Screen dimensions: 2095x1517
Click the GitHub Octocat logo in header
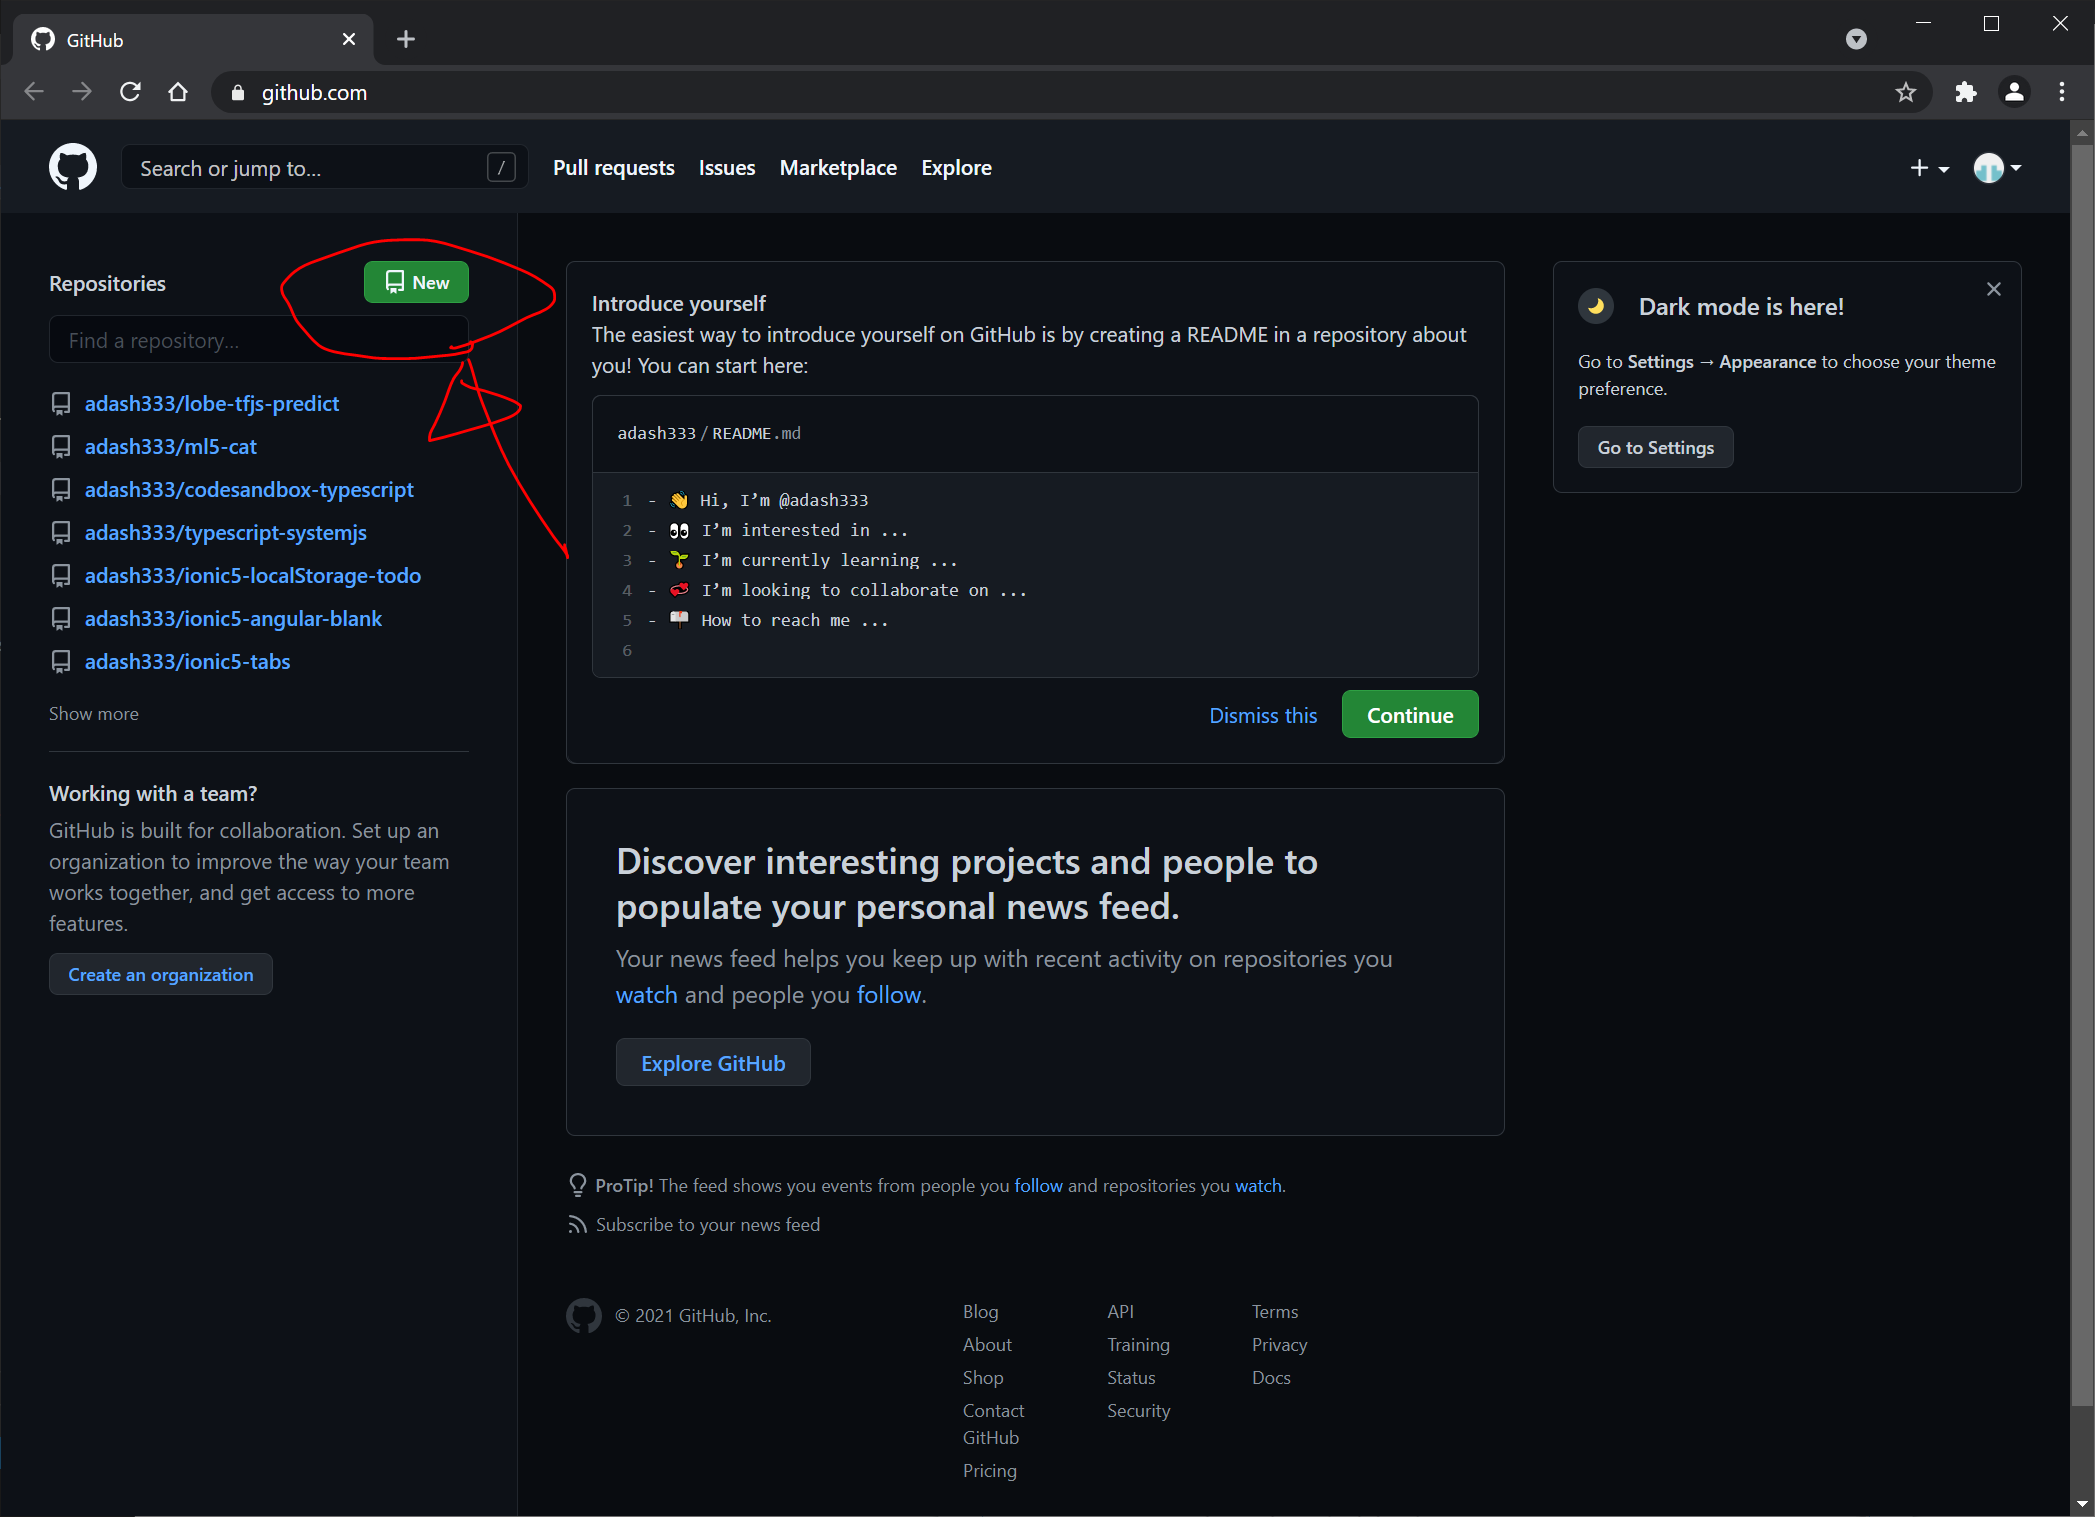(x=73, y=167)
